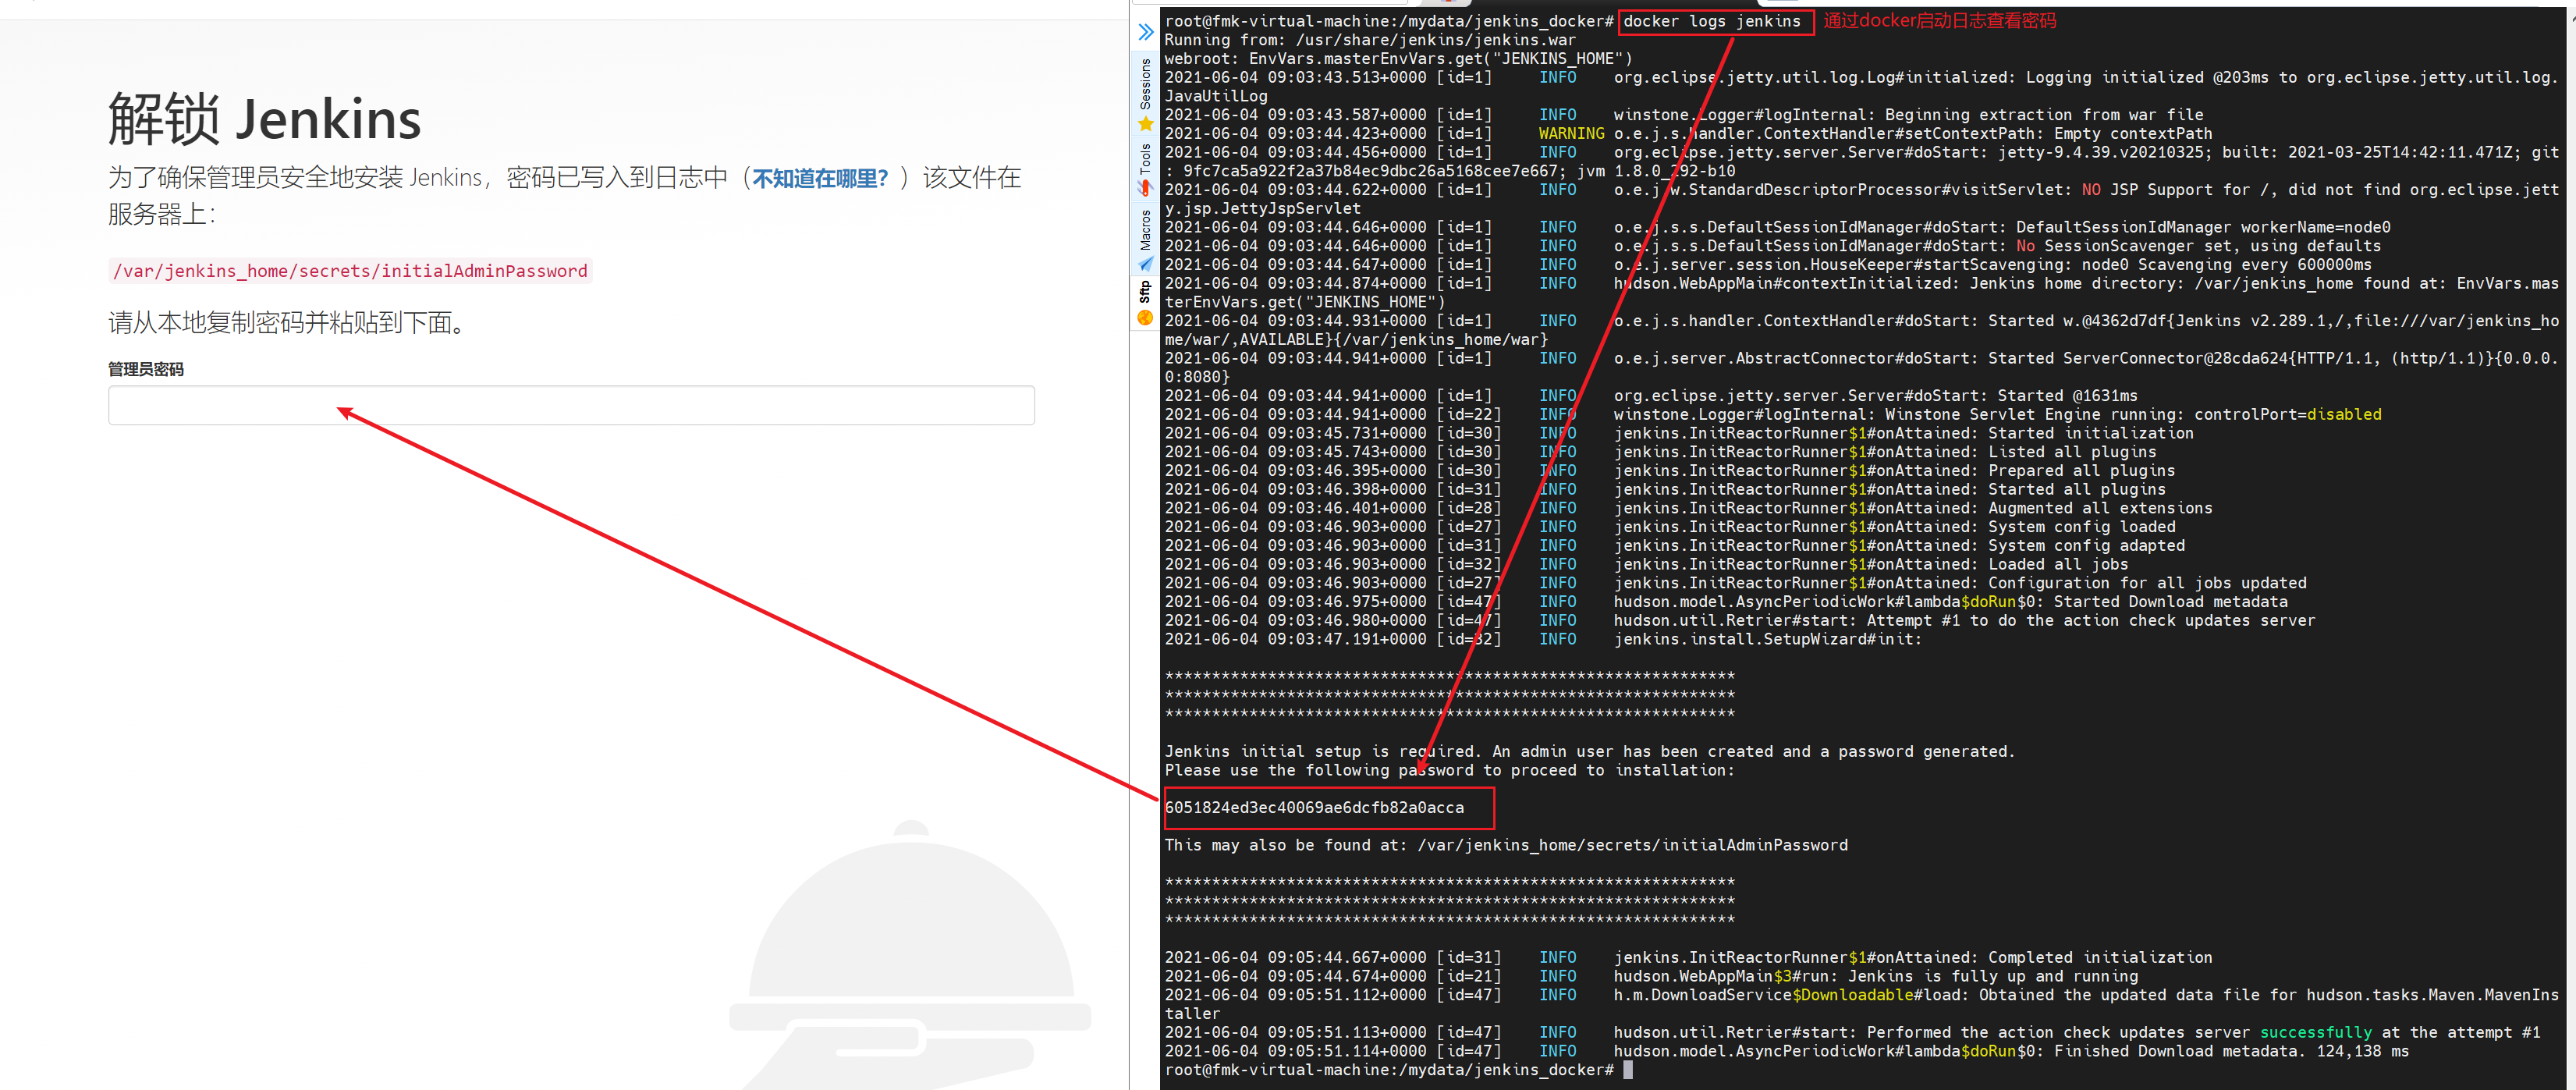
Task: Select the Sftp side tab label
Action: (x=1145, y=292)
